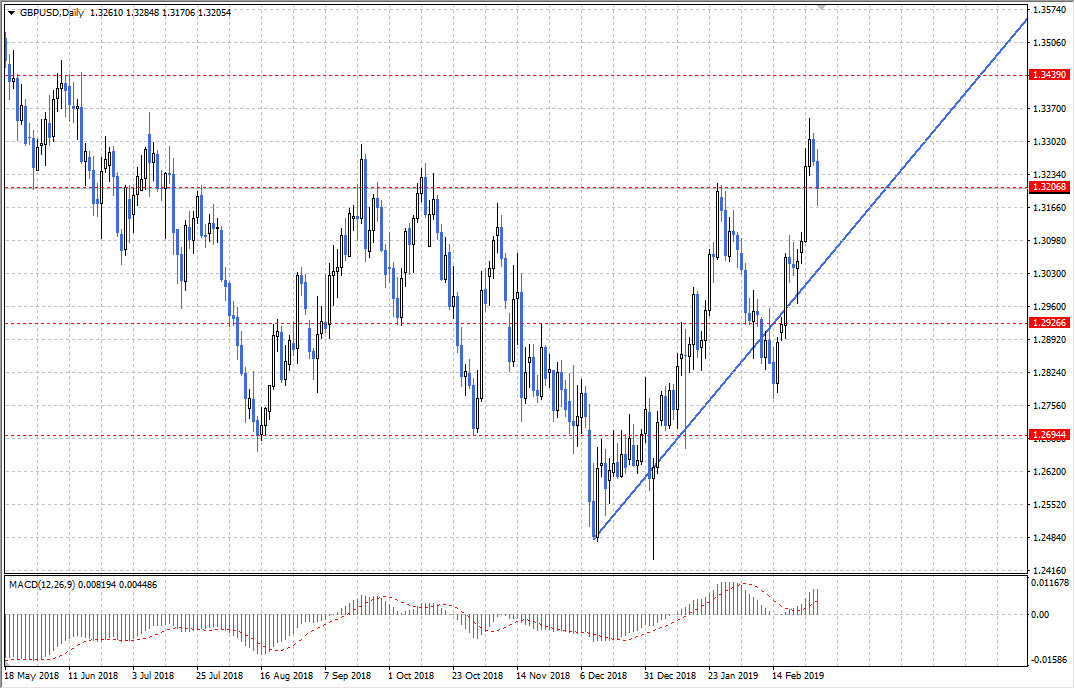
Task: Click price scale label 1.32340
Action: coord(1050,175)
